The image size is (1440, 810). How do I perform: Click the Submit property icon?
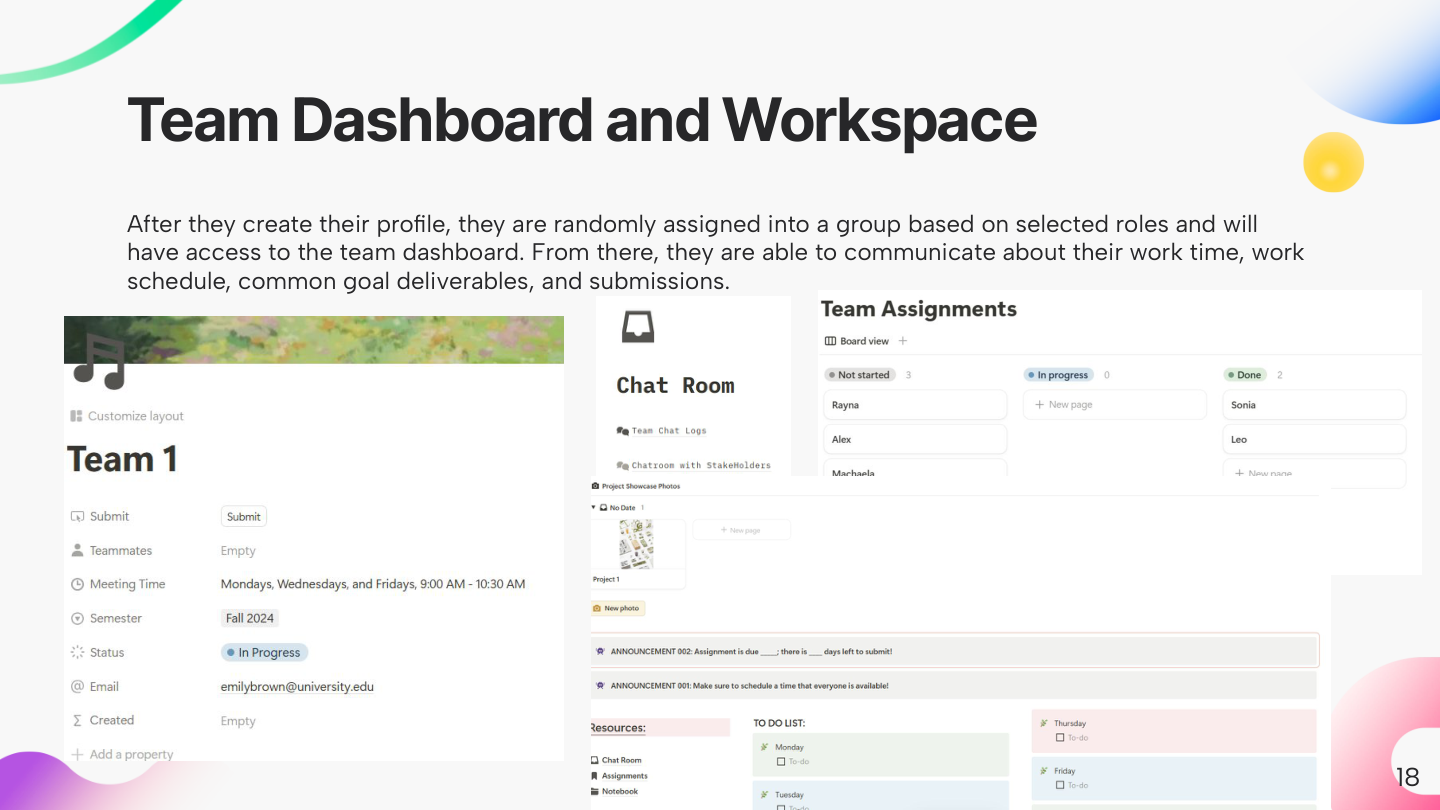tap(77, 516)
